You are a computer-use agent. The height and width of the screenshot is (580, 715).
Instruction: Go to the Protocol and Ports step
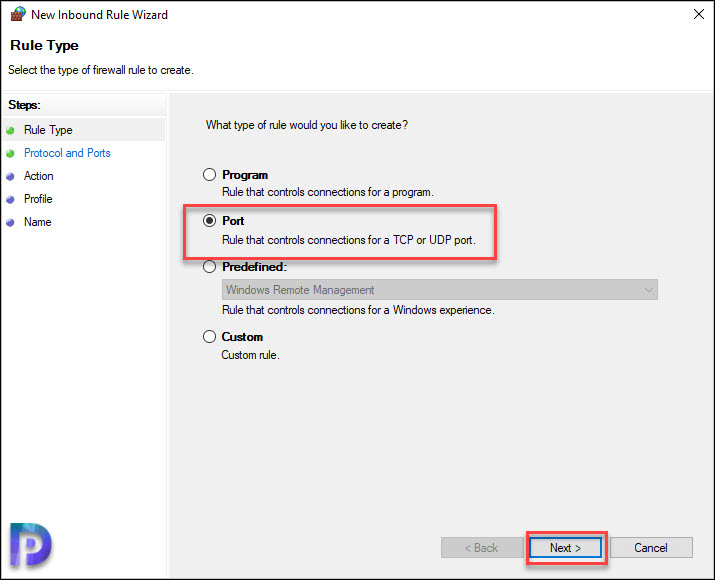click(67, 153)
